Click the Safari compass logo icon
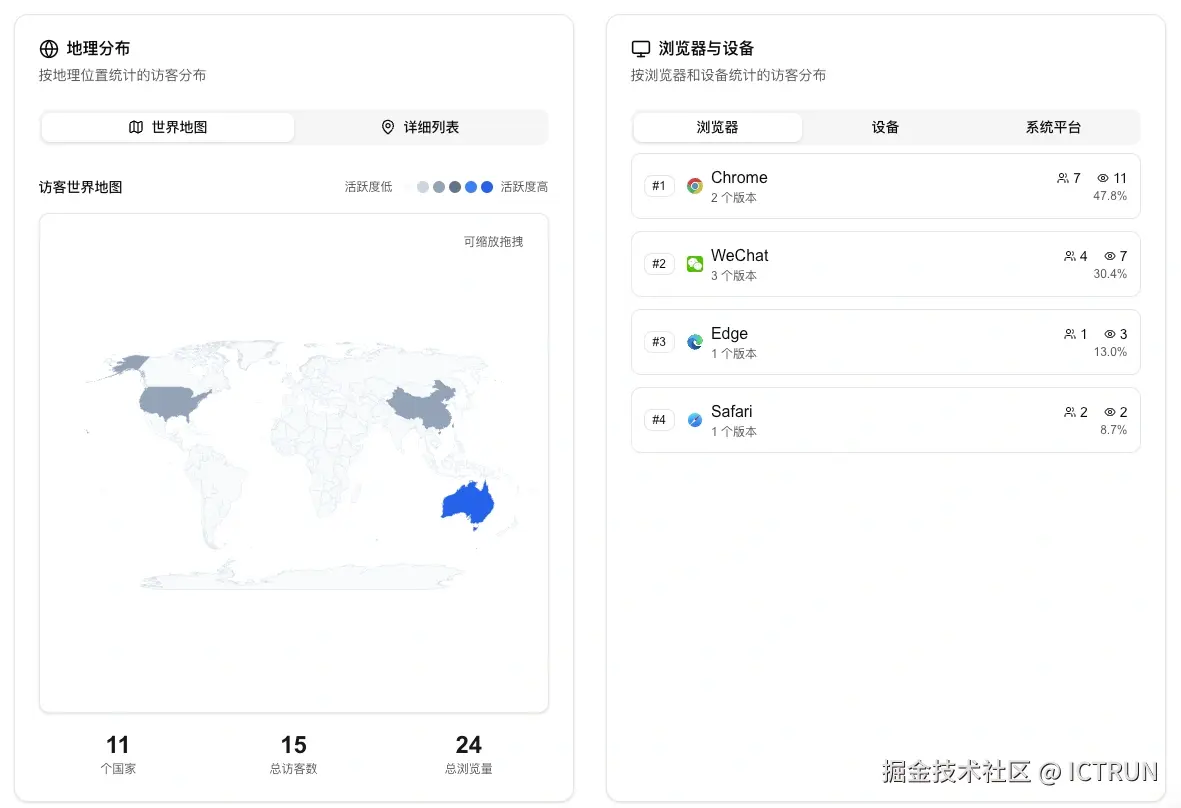This screenshot has width=1181, height=808. click(694, 420)
